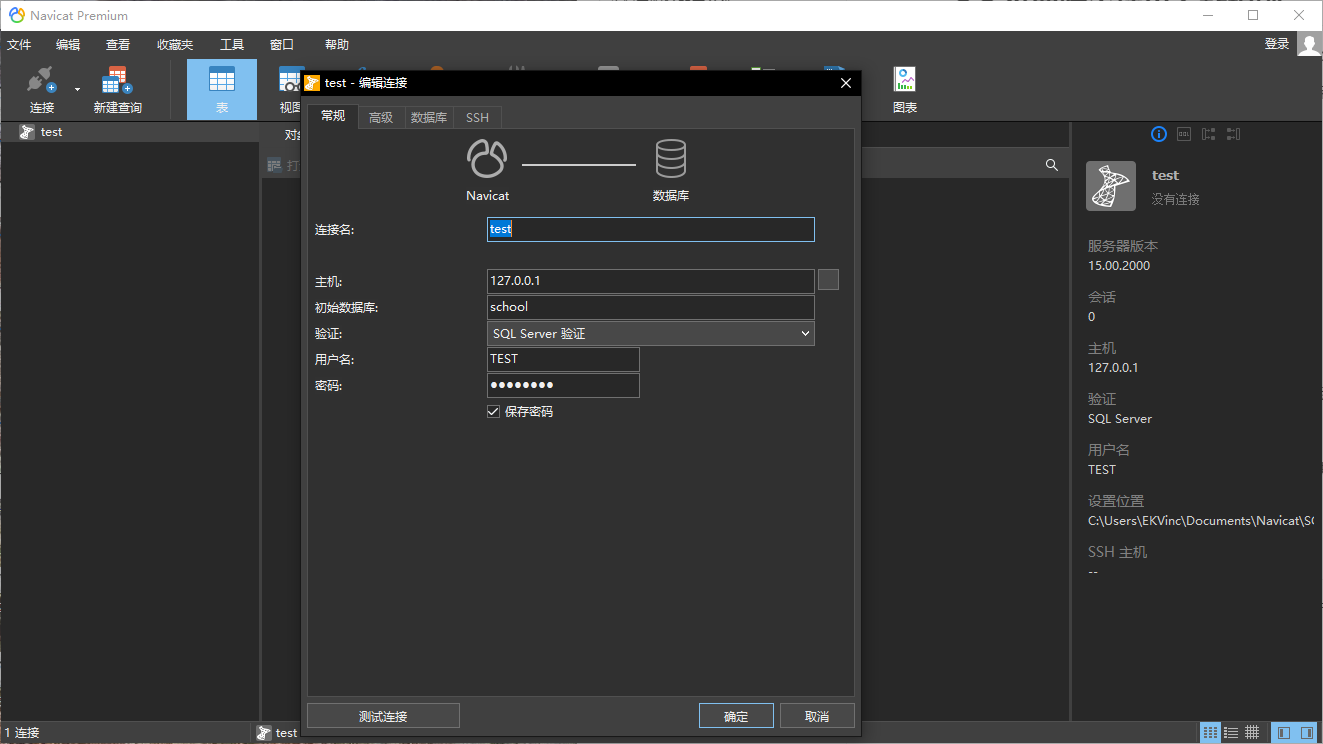The width and height of the screenshot is (1323, 744).
Task: Click the 127.0.0.1 value in the info panel
Action: pos(1113,368)
